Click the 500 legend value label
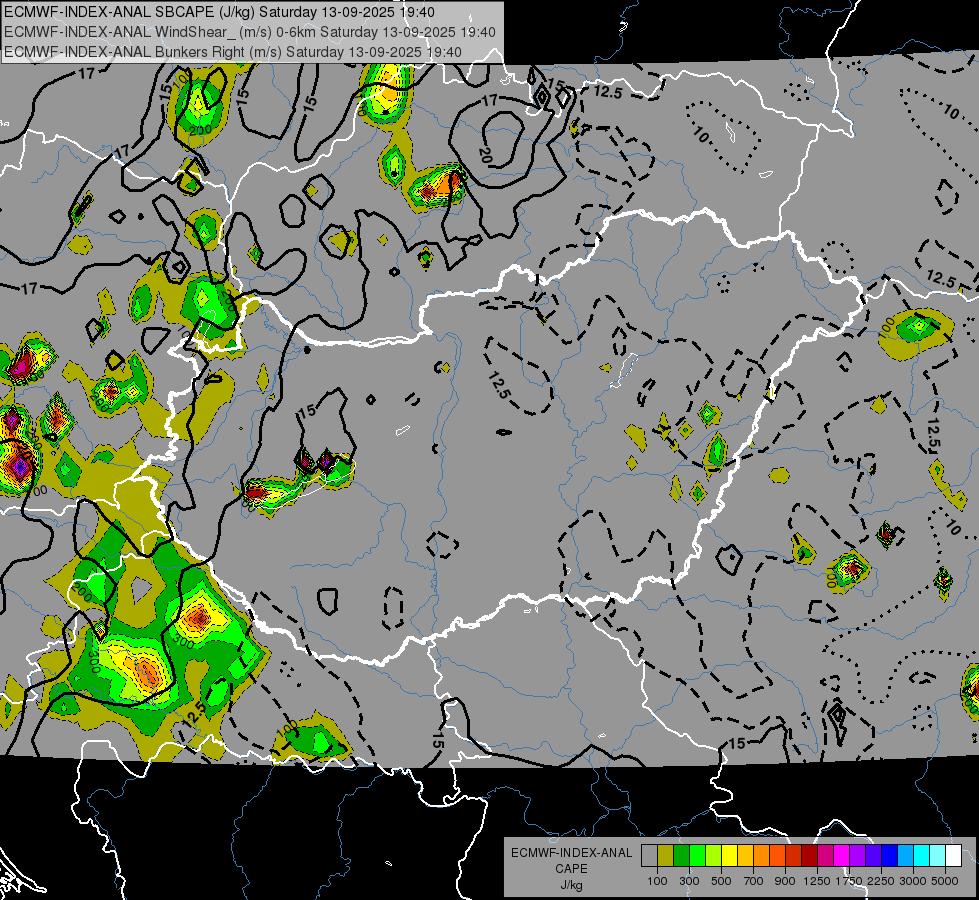 point(721,881)
